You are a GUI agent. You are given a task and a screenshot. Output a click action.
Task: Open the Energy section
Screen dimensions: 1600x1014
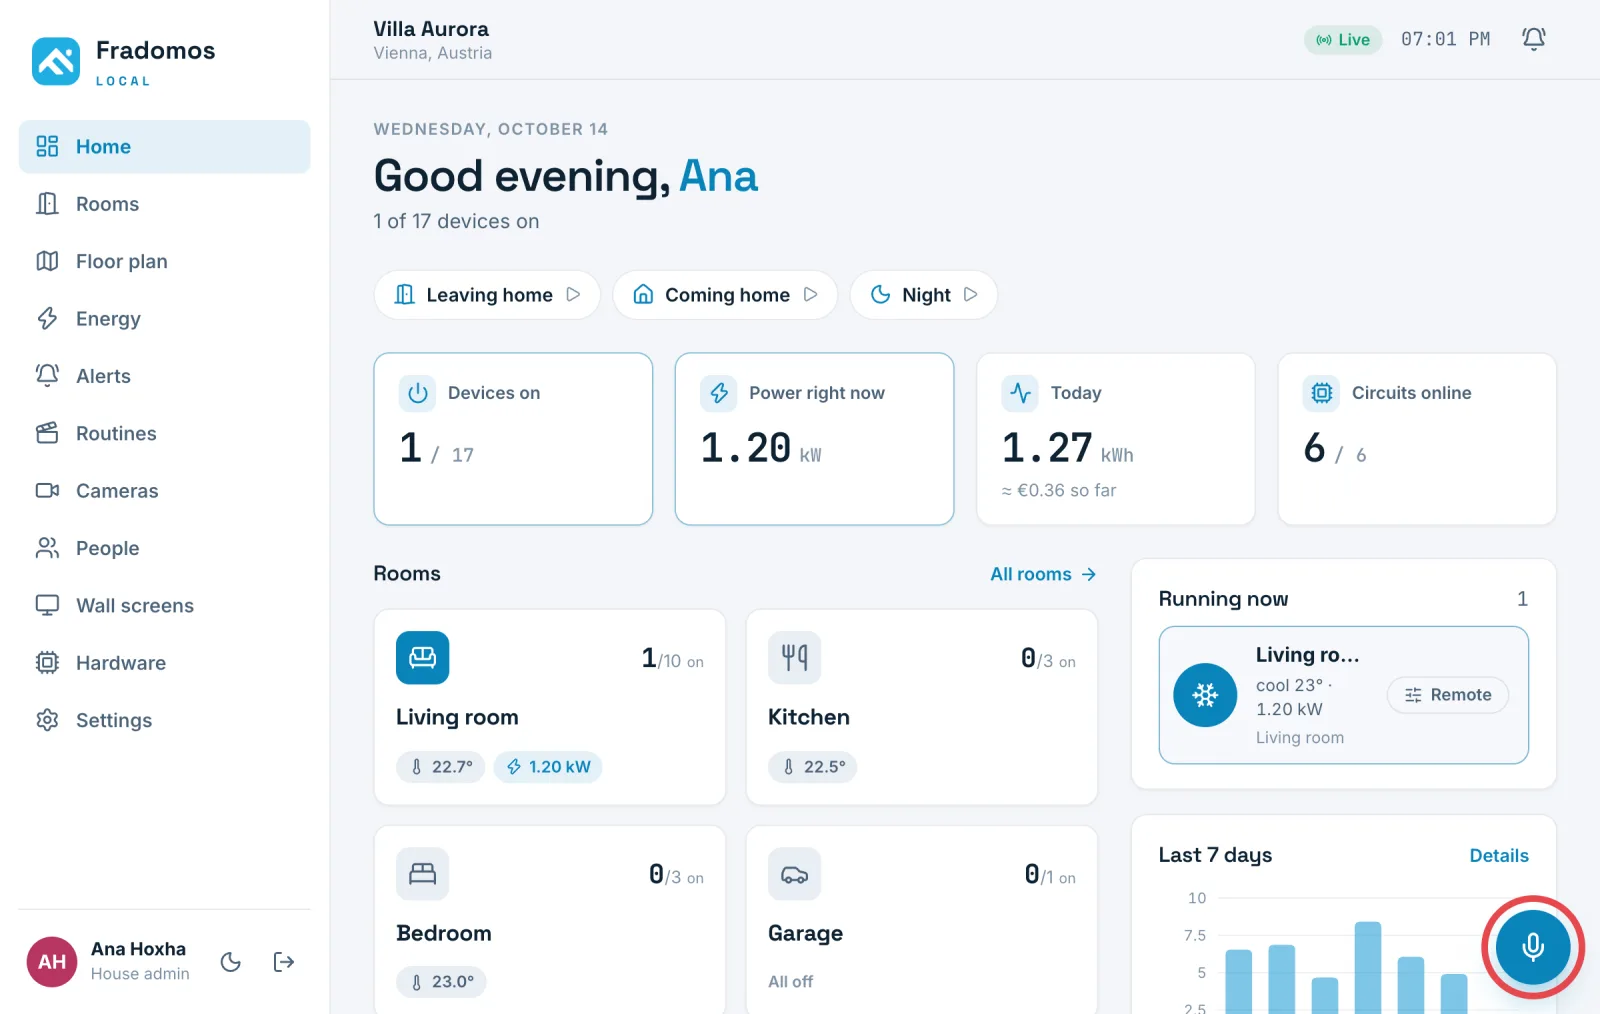coord(165,319)
